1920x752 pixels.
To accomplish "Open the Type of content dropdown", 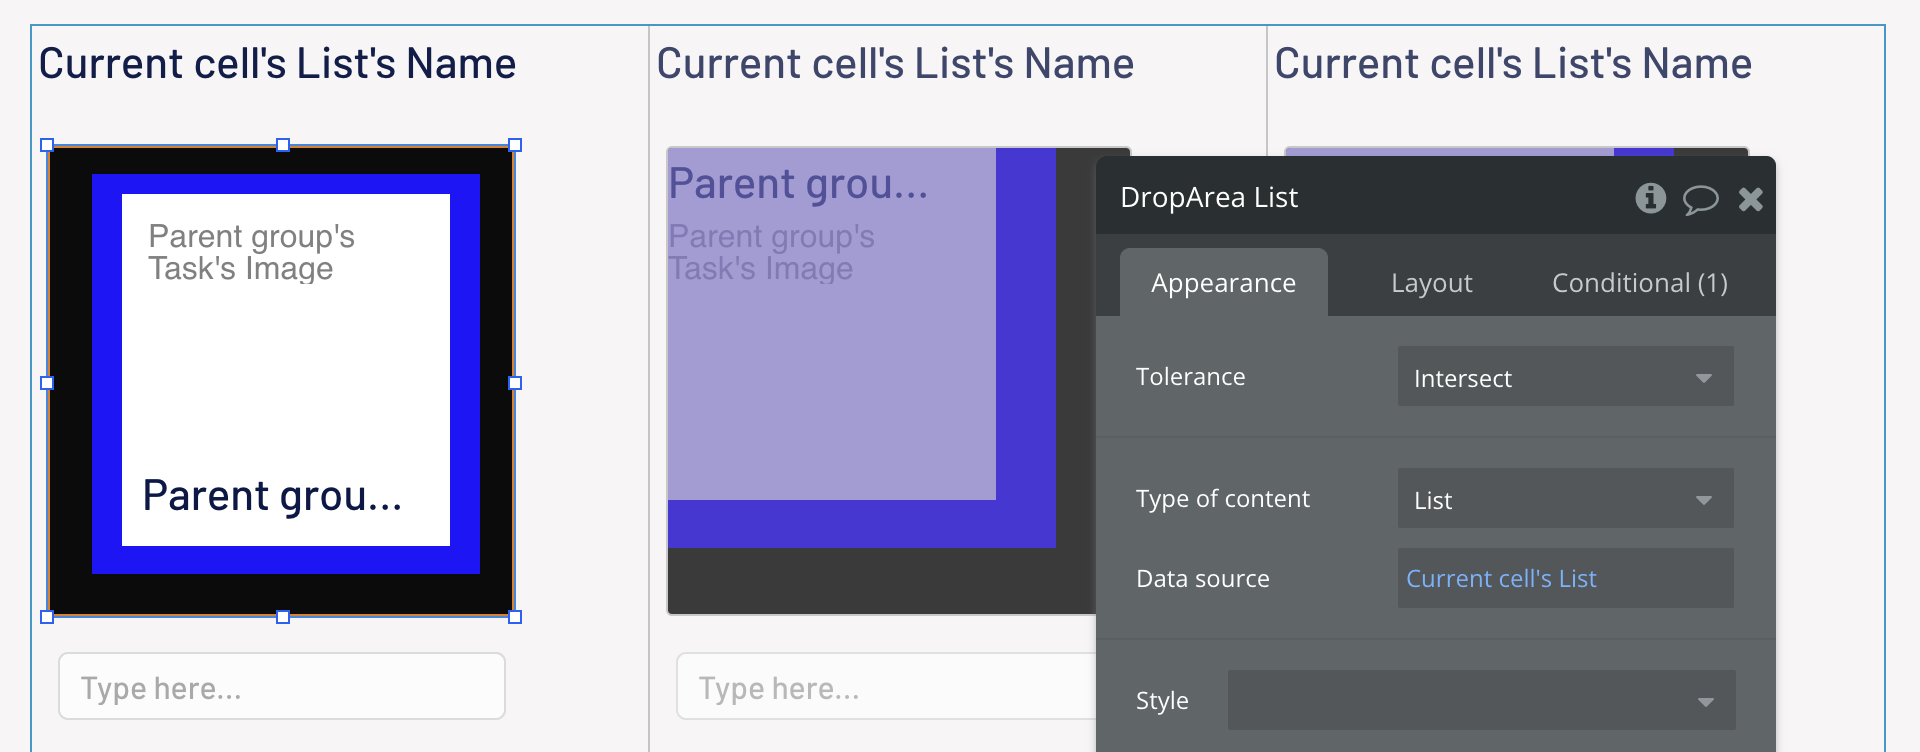I will click(1565, 499).
